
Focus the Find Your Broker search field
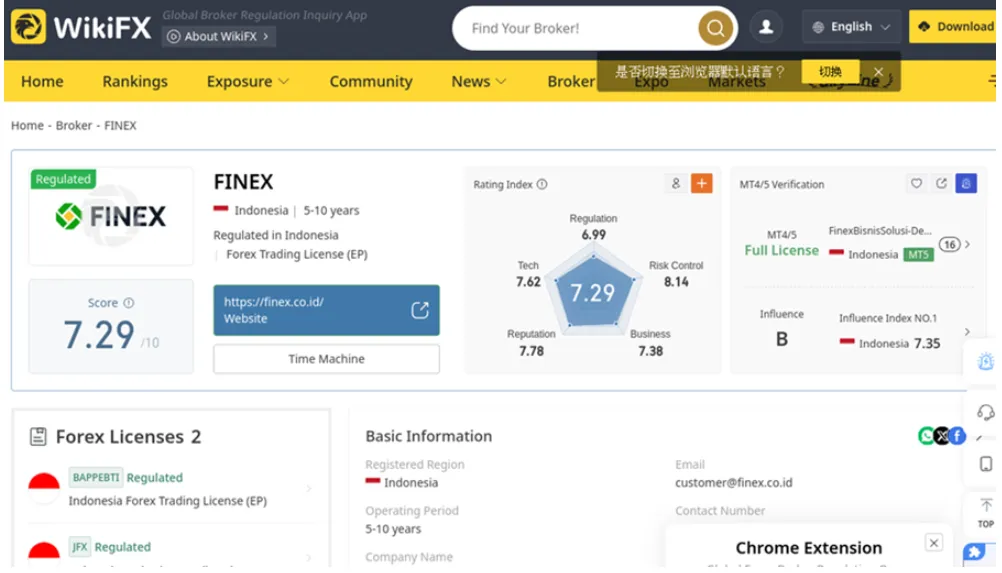pyautogui.click(x=575, y=28)
